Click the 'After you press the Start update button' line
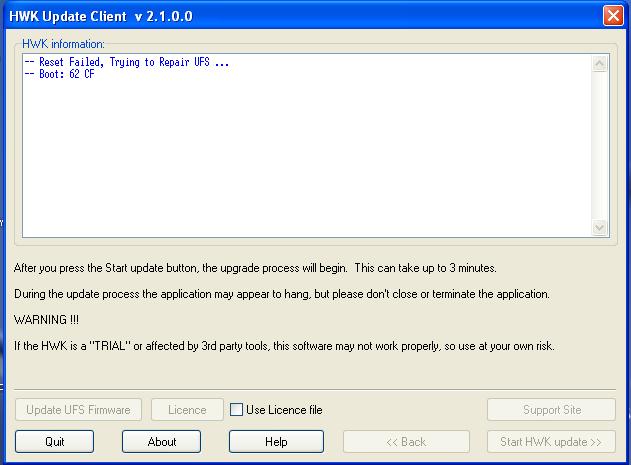Image resolution: width=631 pixels, height=465 pixels. pos(255,268)
